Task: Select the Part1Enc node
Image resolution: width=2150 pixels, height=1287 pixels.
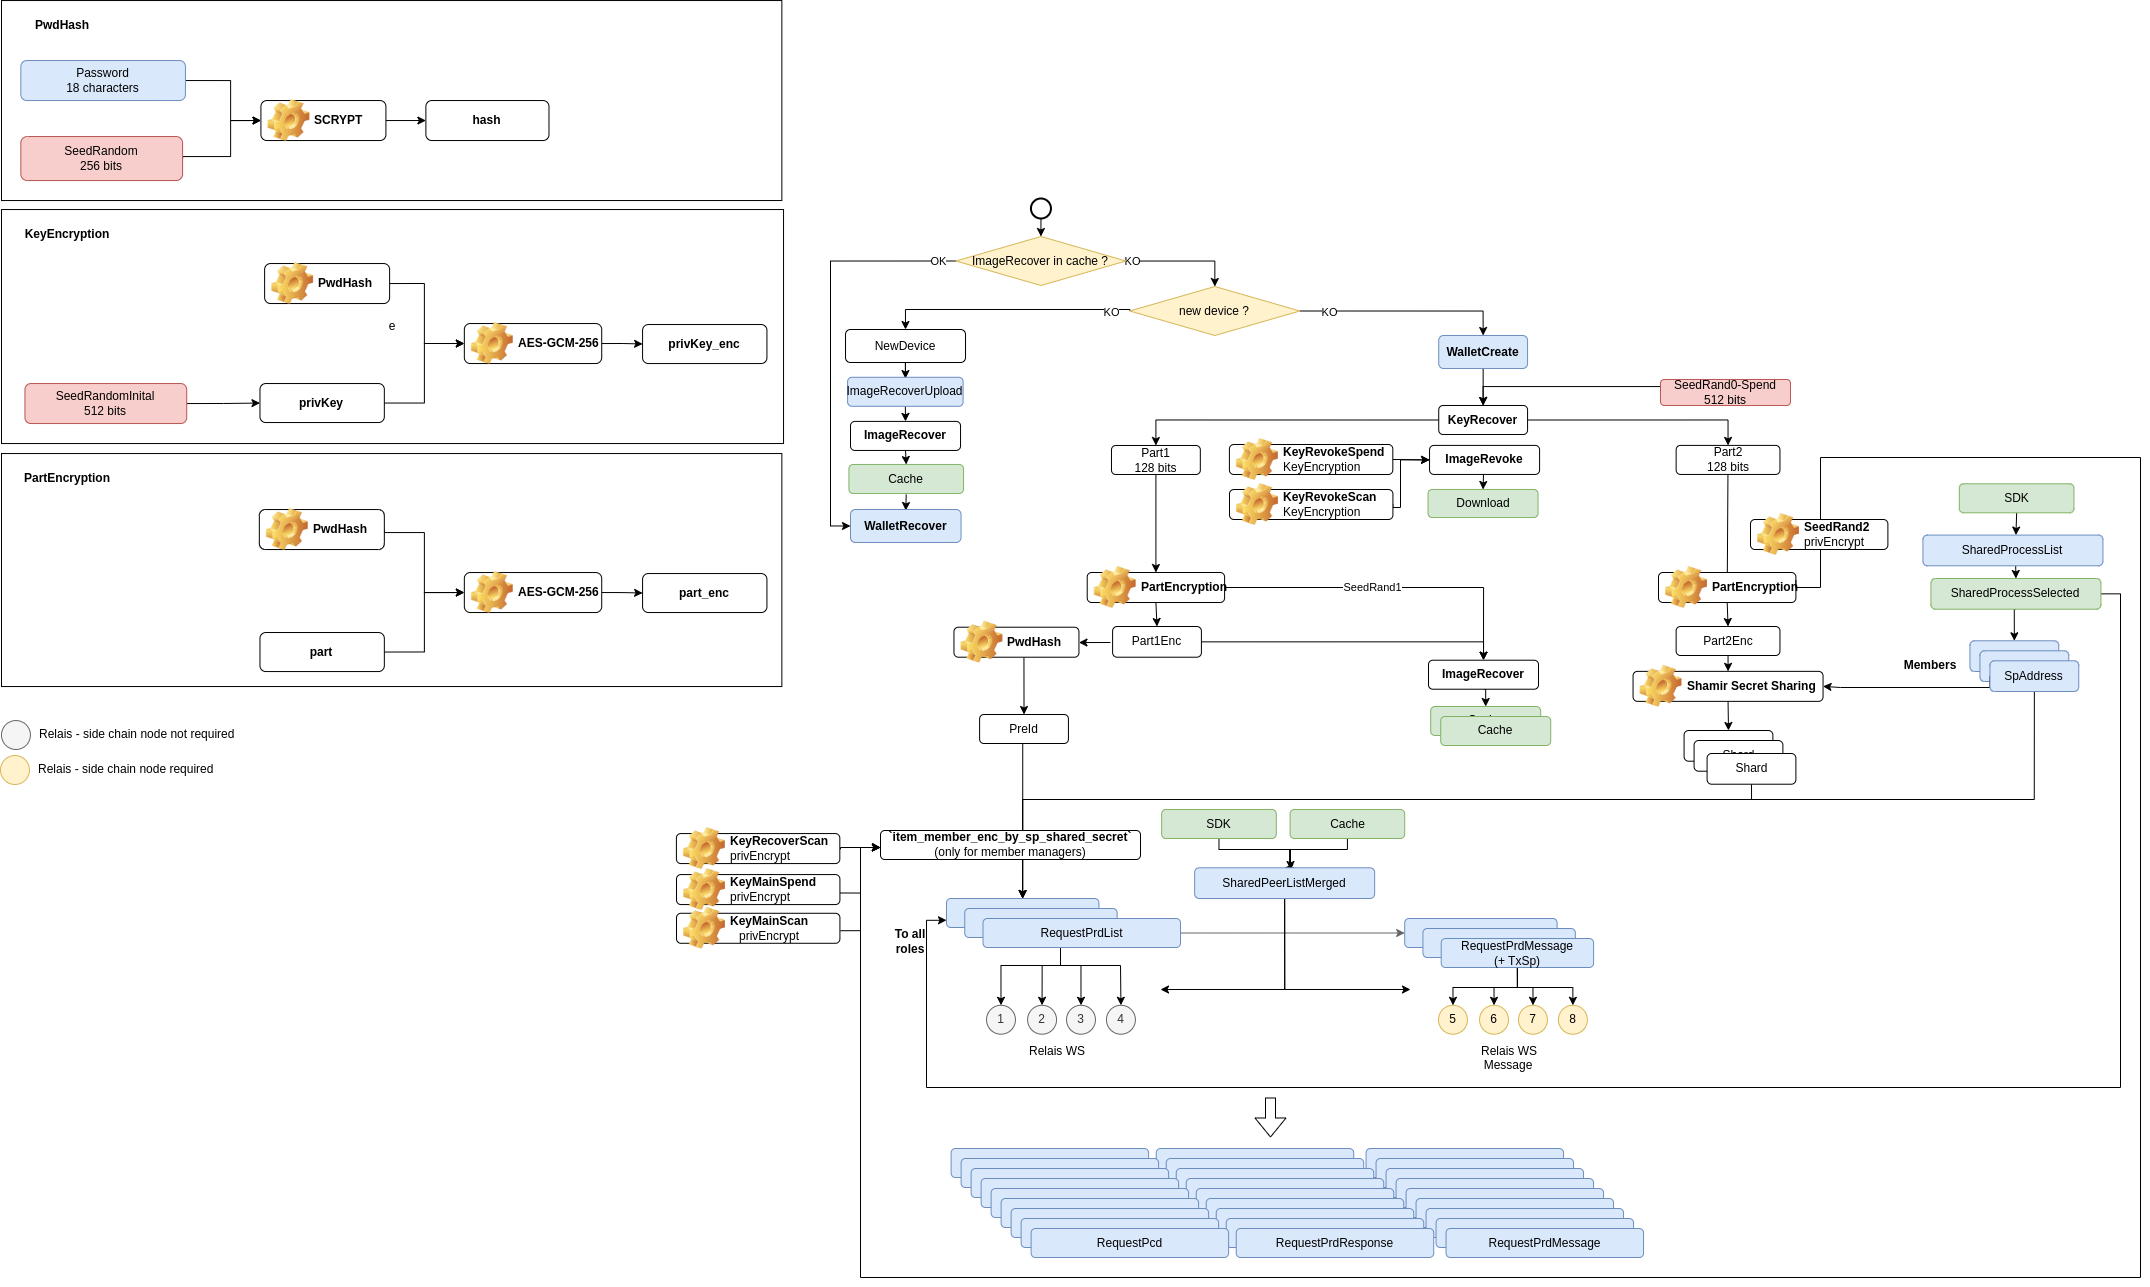Action: (x=1157, y=642)
